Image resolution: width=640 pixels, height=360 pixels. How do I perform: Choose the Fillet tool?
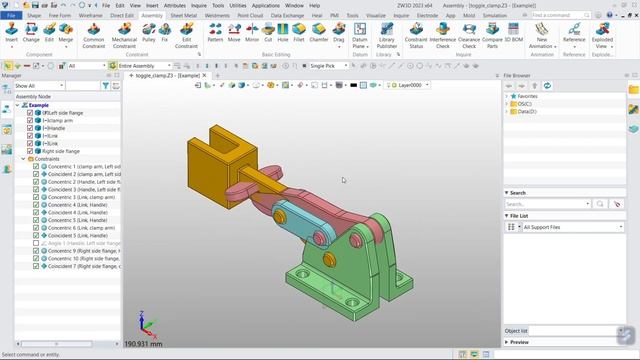pyautogui.click(x=299, y=33)
